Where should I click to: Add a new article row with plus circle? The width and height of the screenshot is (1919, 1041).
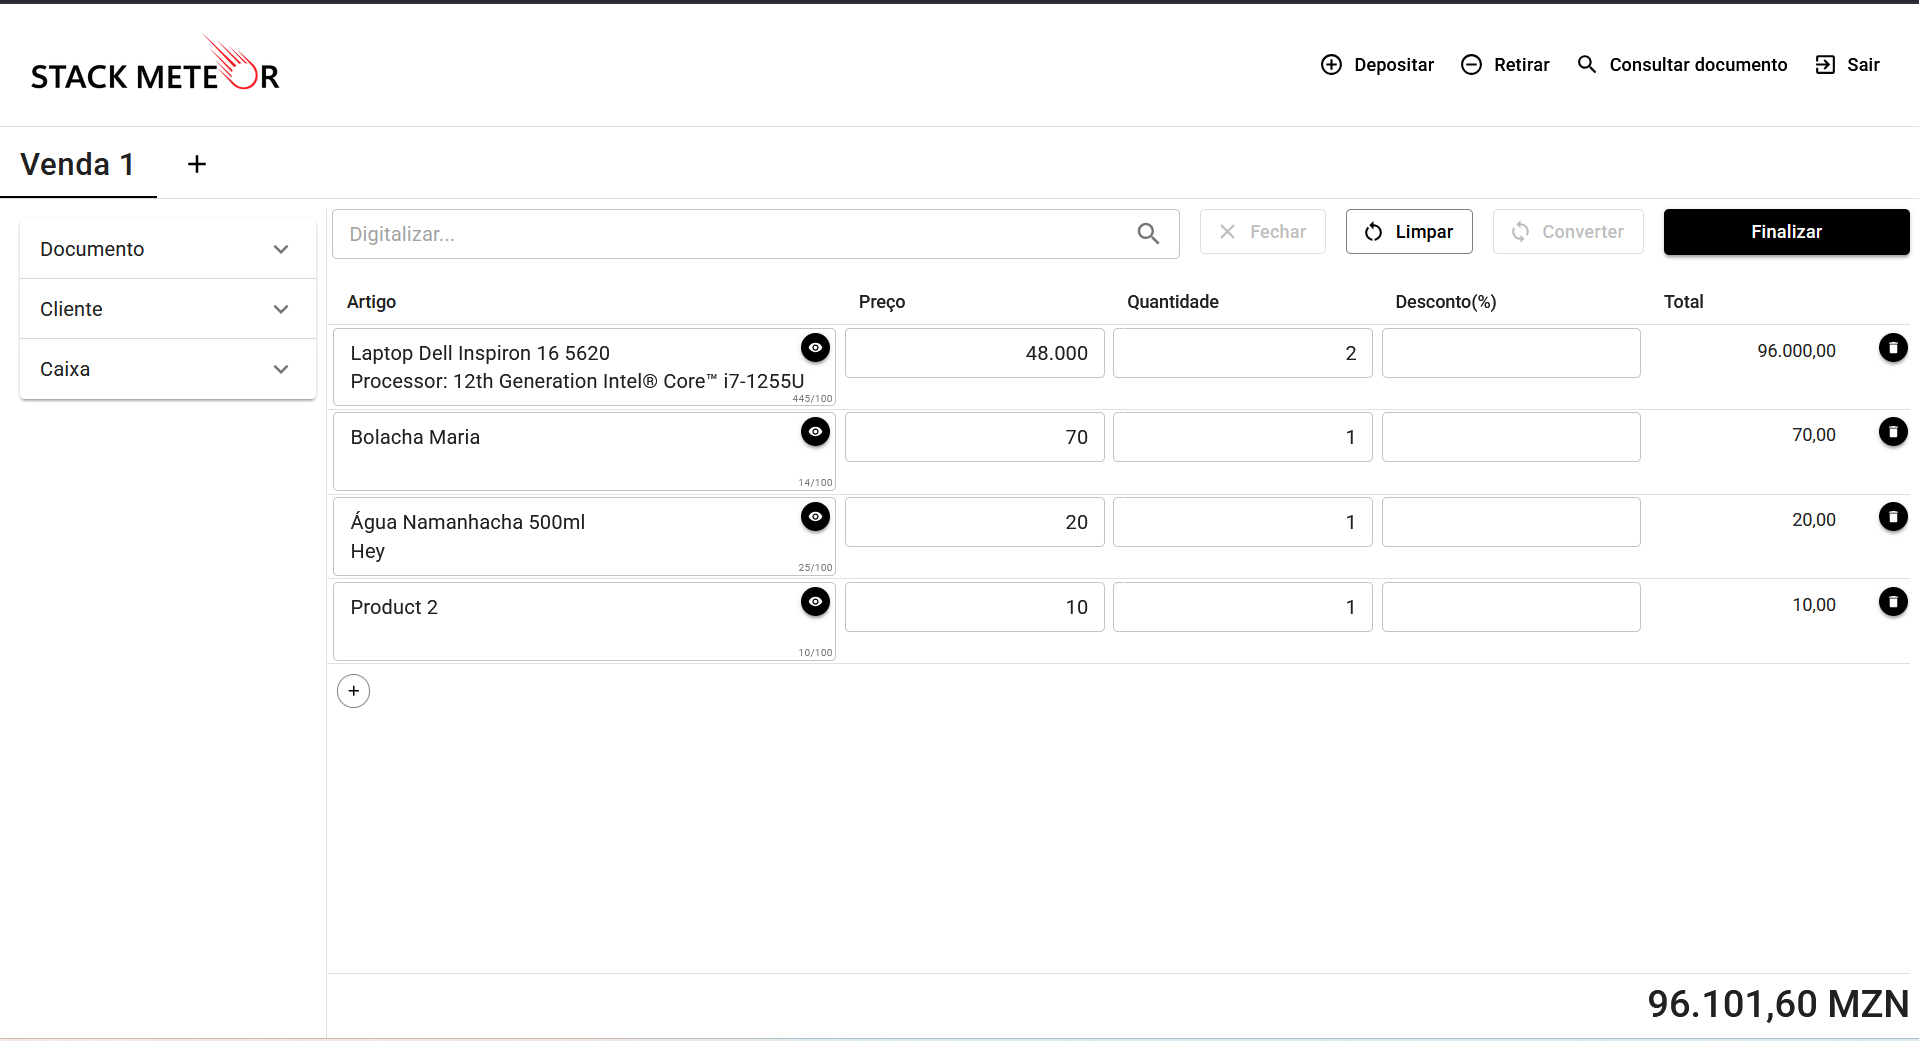354,691
